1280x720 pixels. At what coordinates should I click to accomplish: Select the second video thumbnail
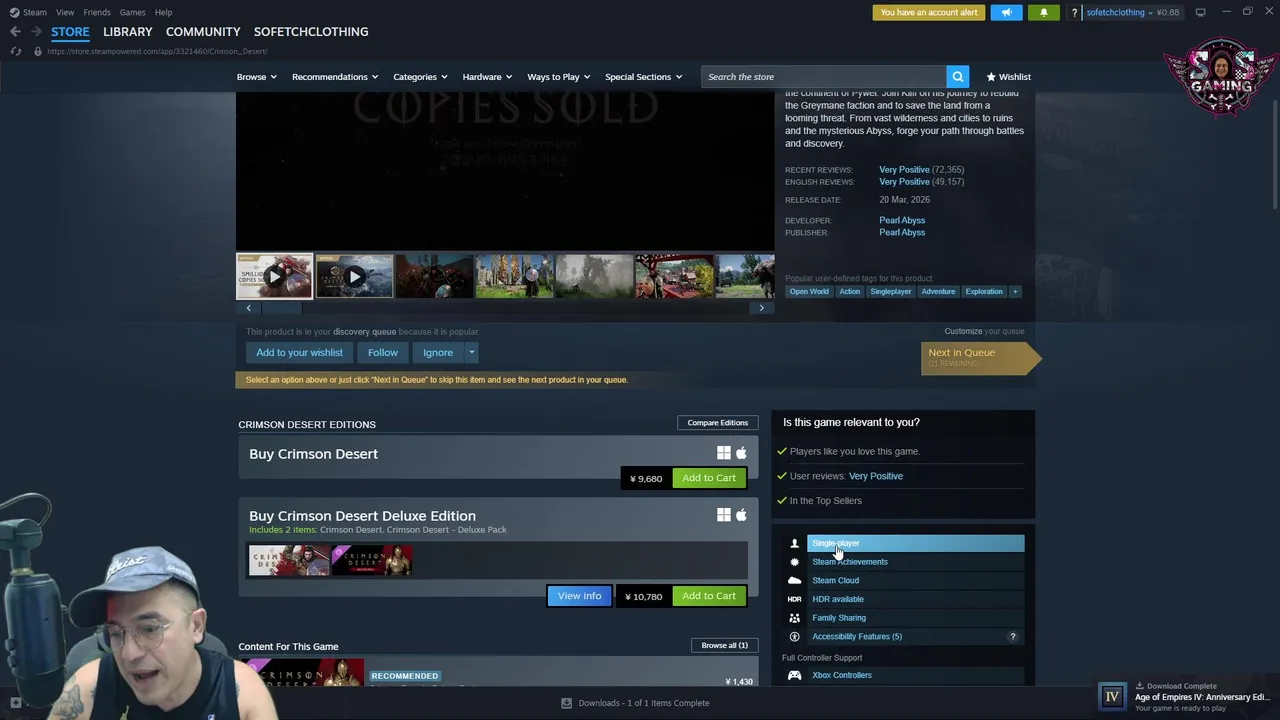click(354, 277)
